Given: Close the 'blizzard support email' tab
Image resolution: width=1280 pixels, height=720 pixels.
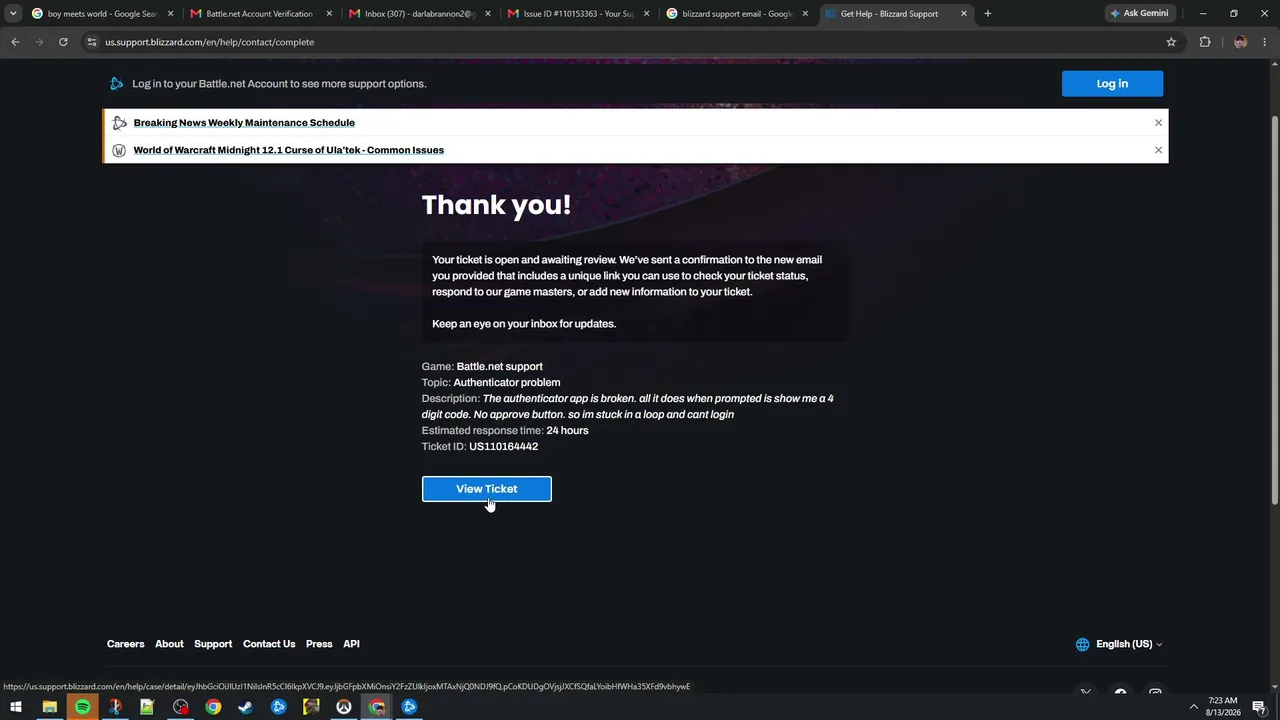Looking at the screenshot, I should point(805,14).
